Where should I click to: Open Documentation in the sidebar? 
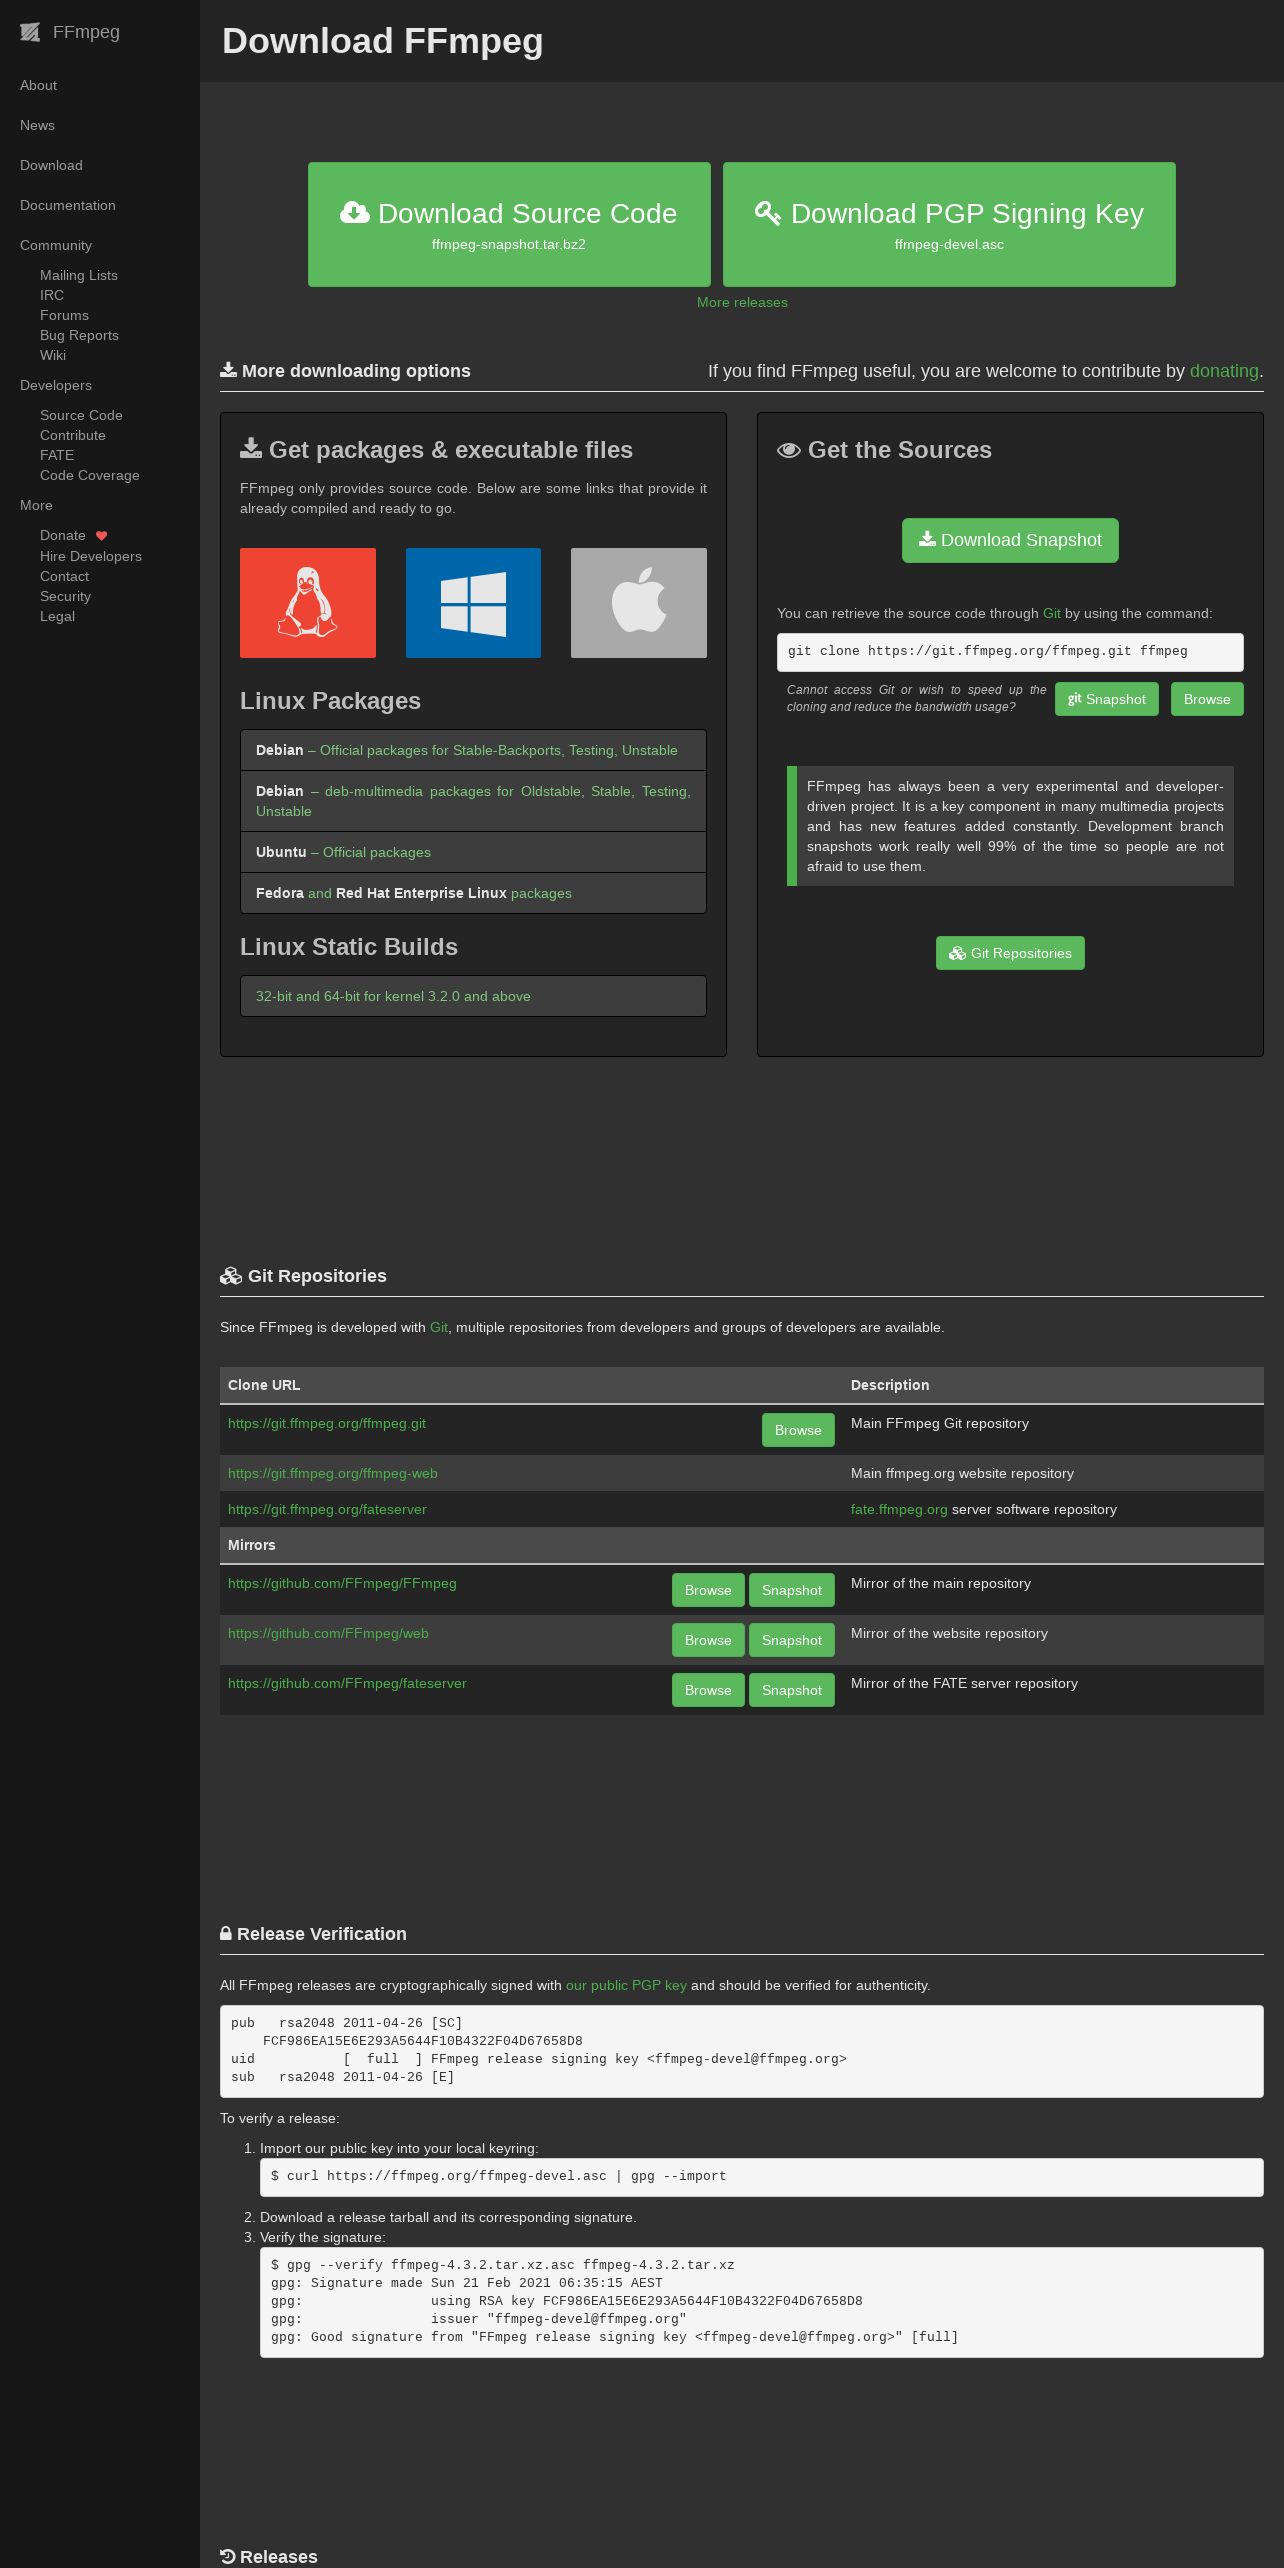pos(68,205)
